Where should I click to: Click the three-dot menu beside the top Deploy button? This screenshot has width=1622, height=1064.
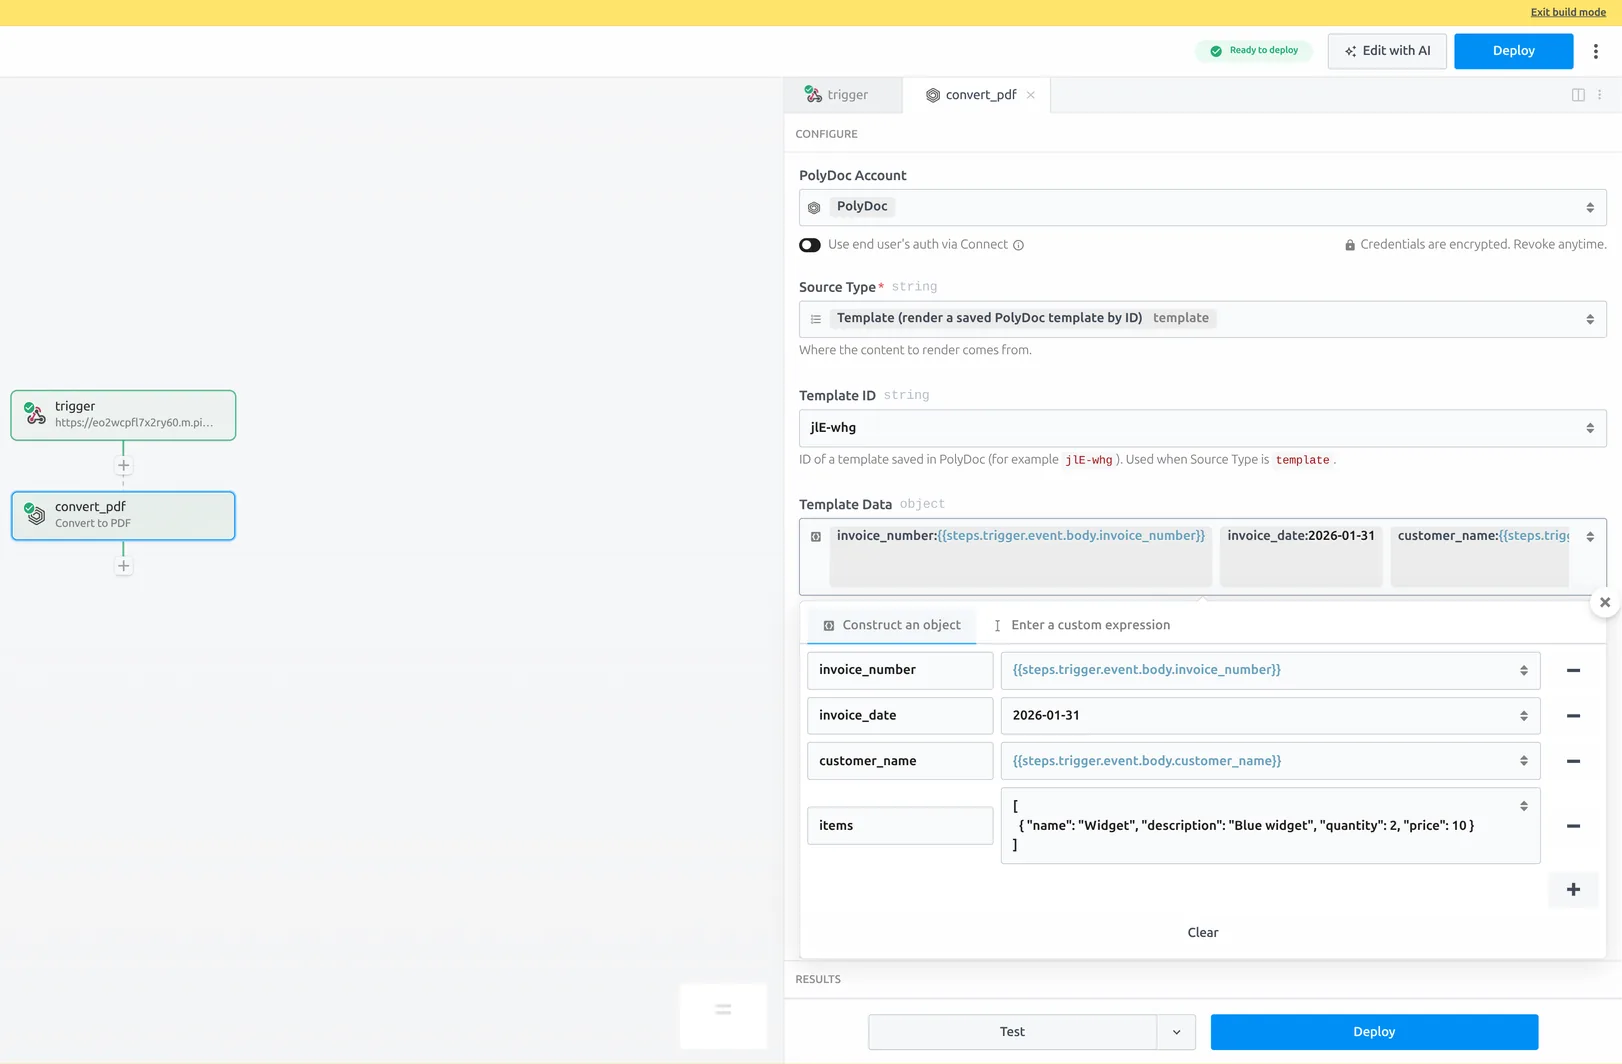(x=1596, y=51)
